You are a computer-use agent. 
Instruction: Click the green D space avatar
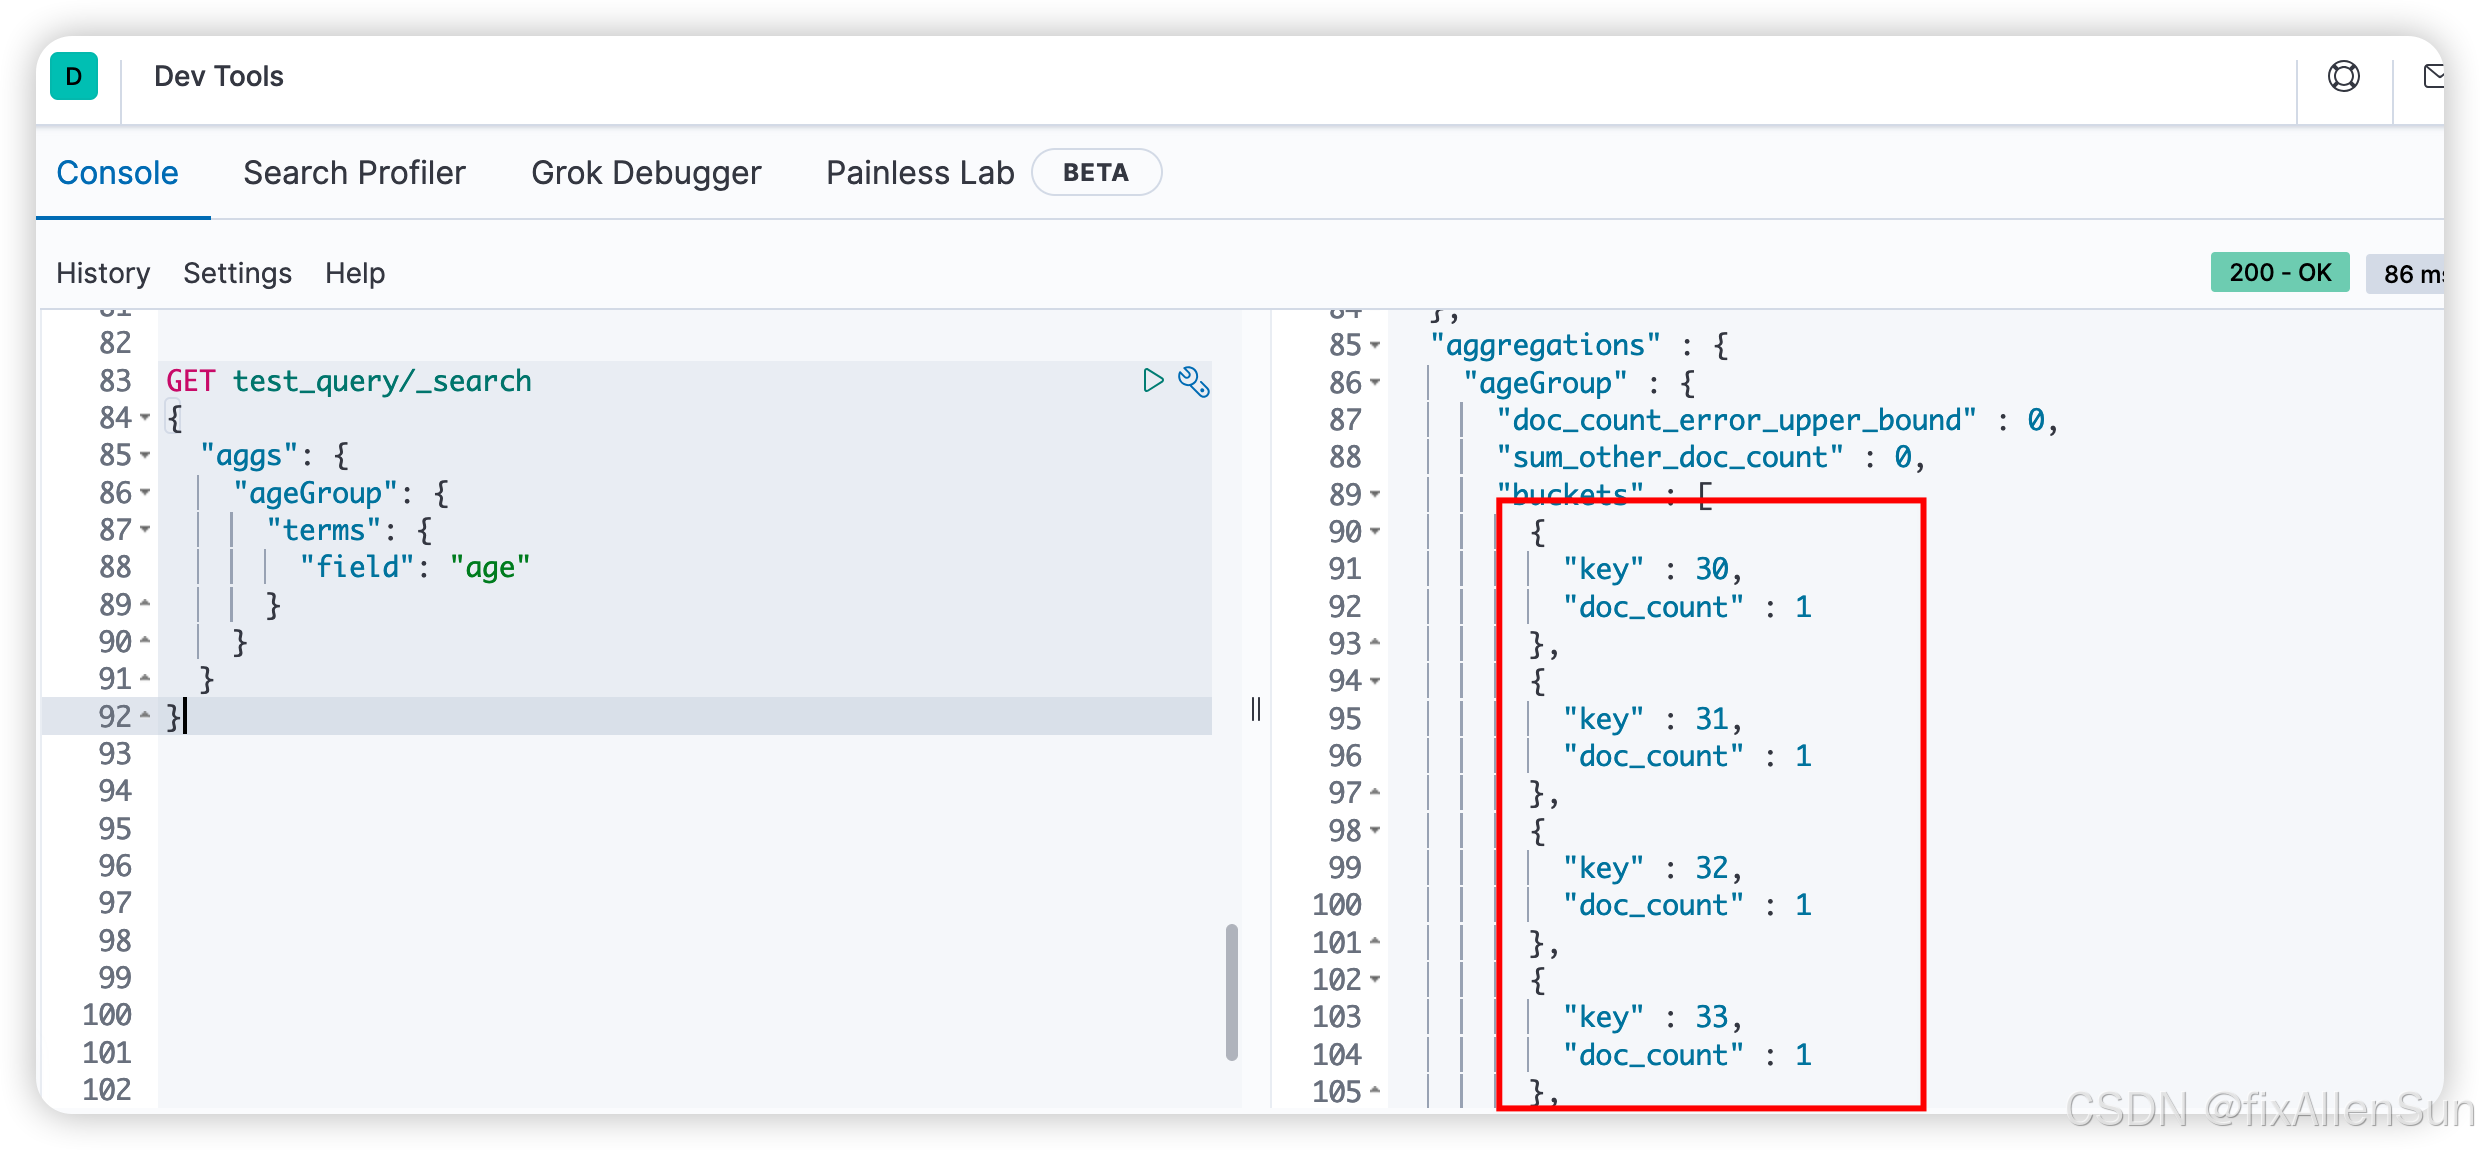[74, 76]
